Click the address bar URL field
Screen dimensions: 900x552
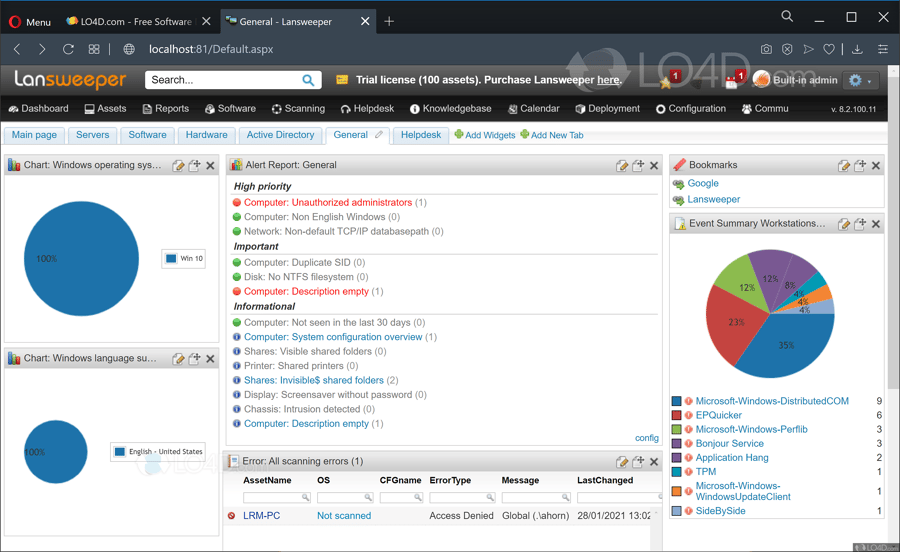click(x=211, y=49)
